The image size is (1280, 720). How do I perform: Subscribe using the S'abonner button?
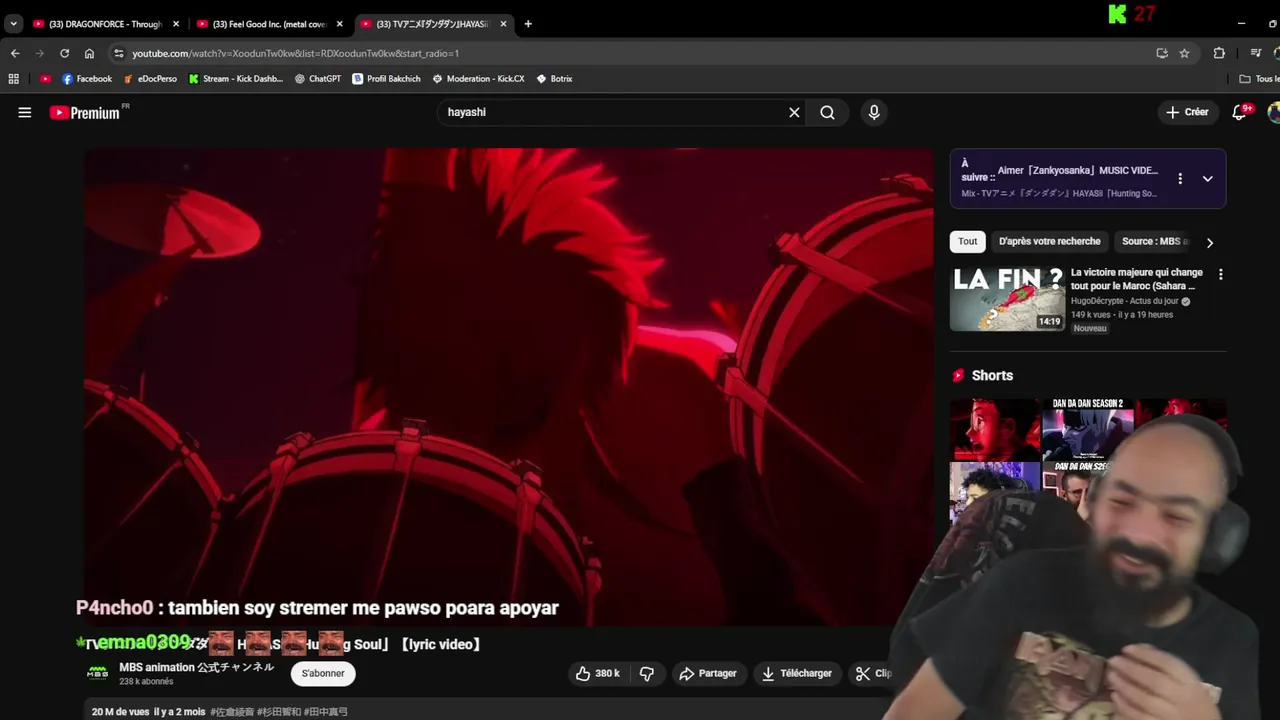click(x=323, y=673)
